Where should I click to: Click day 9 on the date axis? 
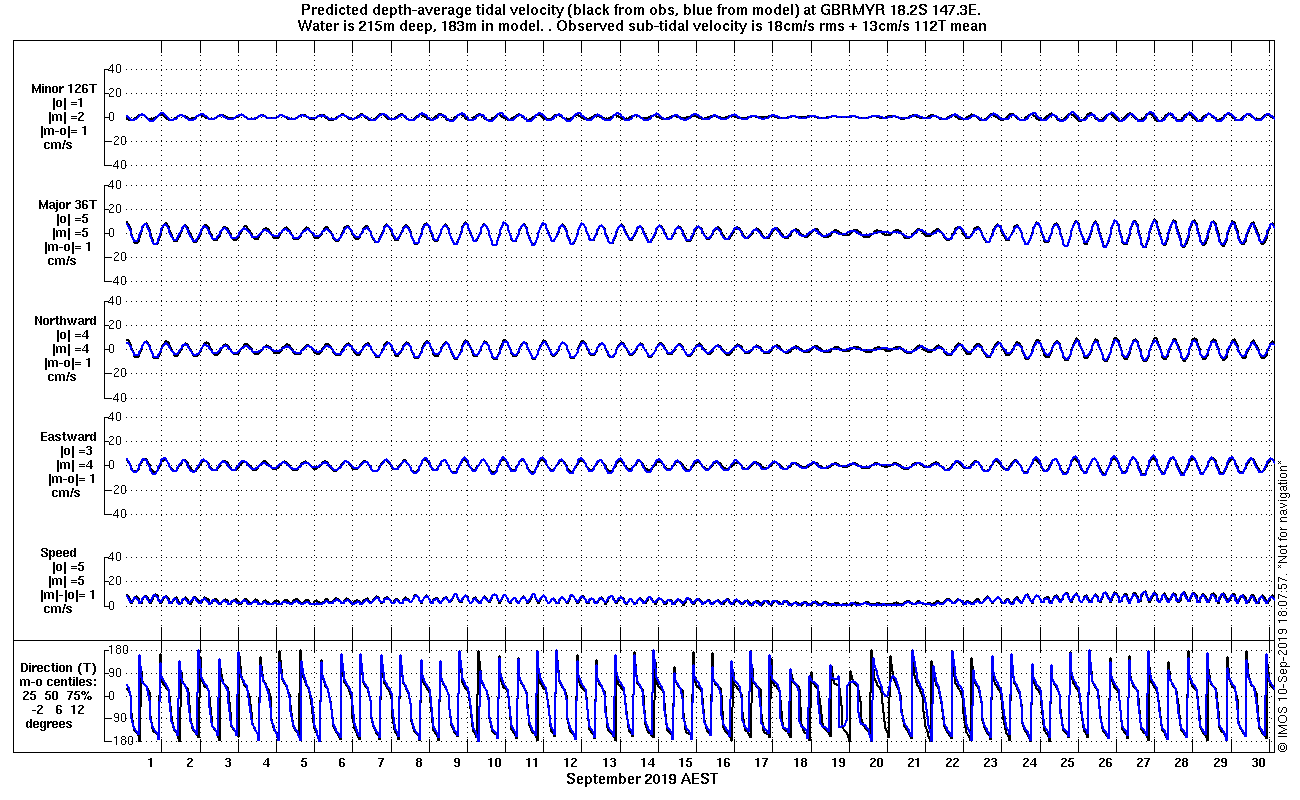457,762
